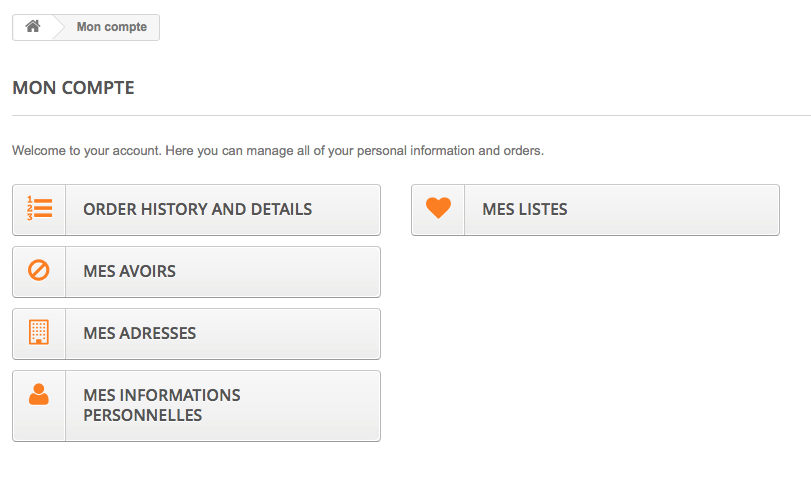The height and width of the screenshot is (478, 811).
Task: Click the person silhouette personal info icon
Action: pyautogui.click(x=39, y=394)
